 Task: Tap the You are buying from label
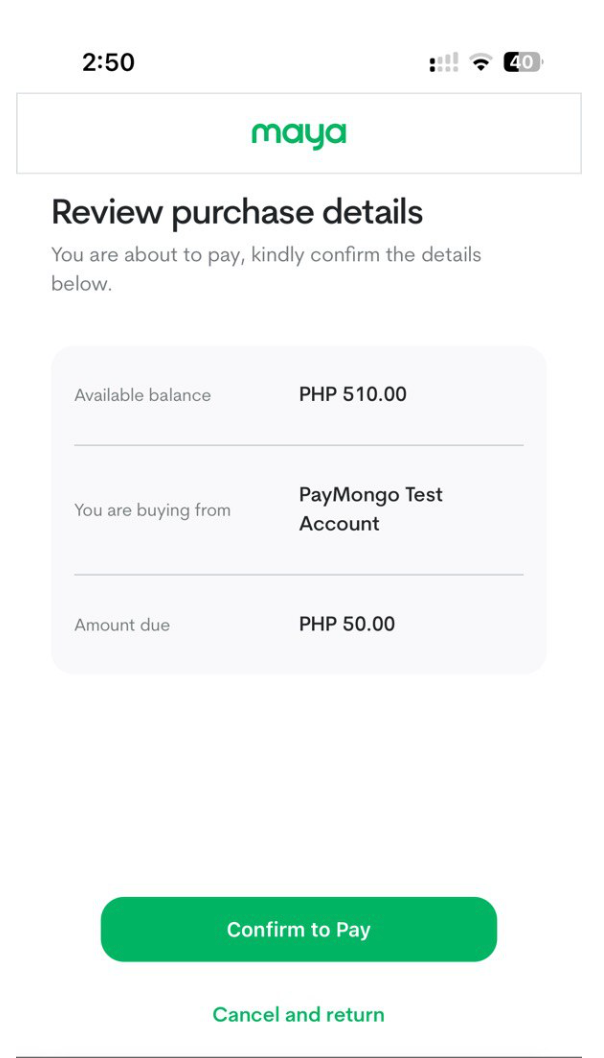pos(152,510)
